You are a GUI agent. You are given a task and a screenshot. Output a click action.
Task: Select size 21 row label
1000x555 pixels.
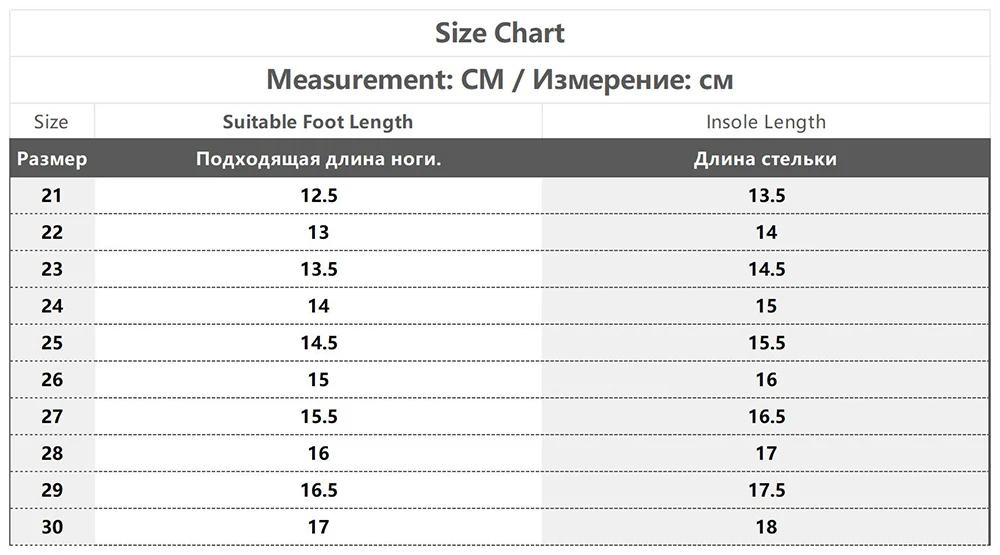(52, 195)
